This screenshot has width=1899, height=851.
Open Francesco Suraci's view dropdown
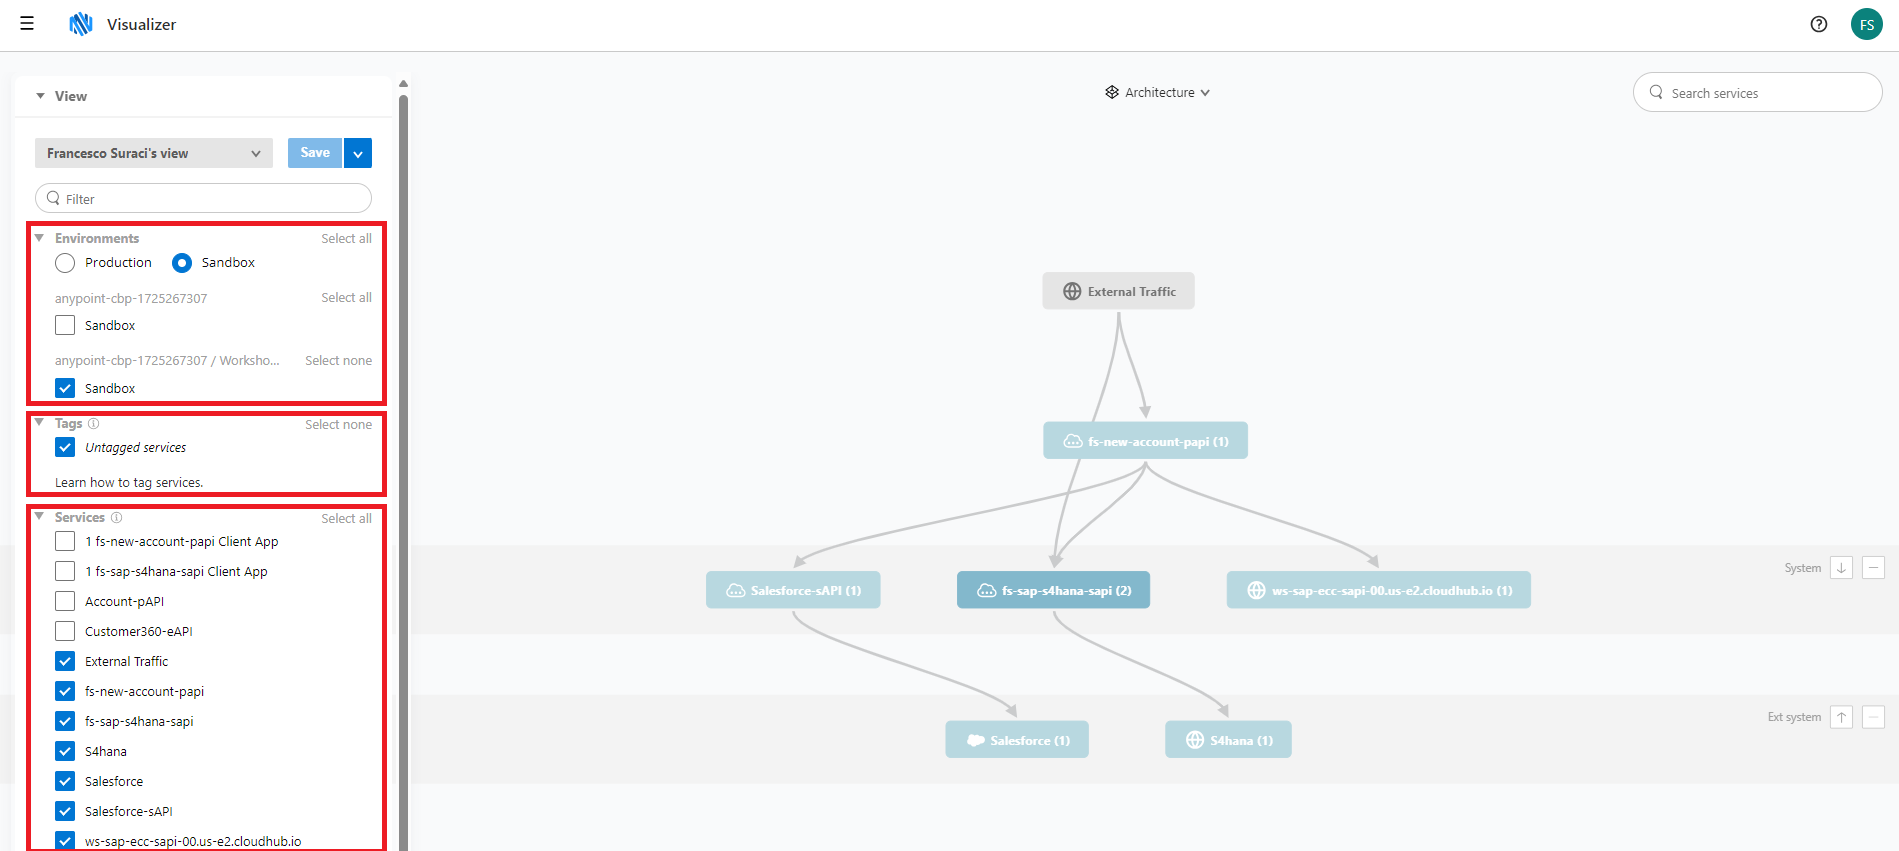(x=154, y=153)
